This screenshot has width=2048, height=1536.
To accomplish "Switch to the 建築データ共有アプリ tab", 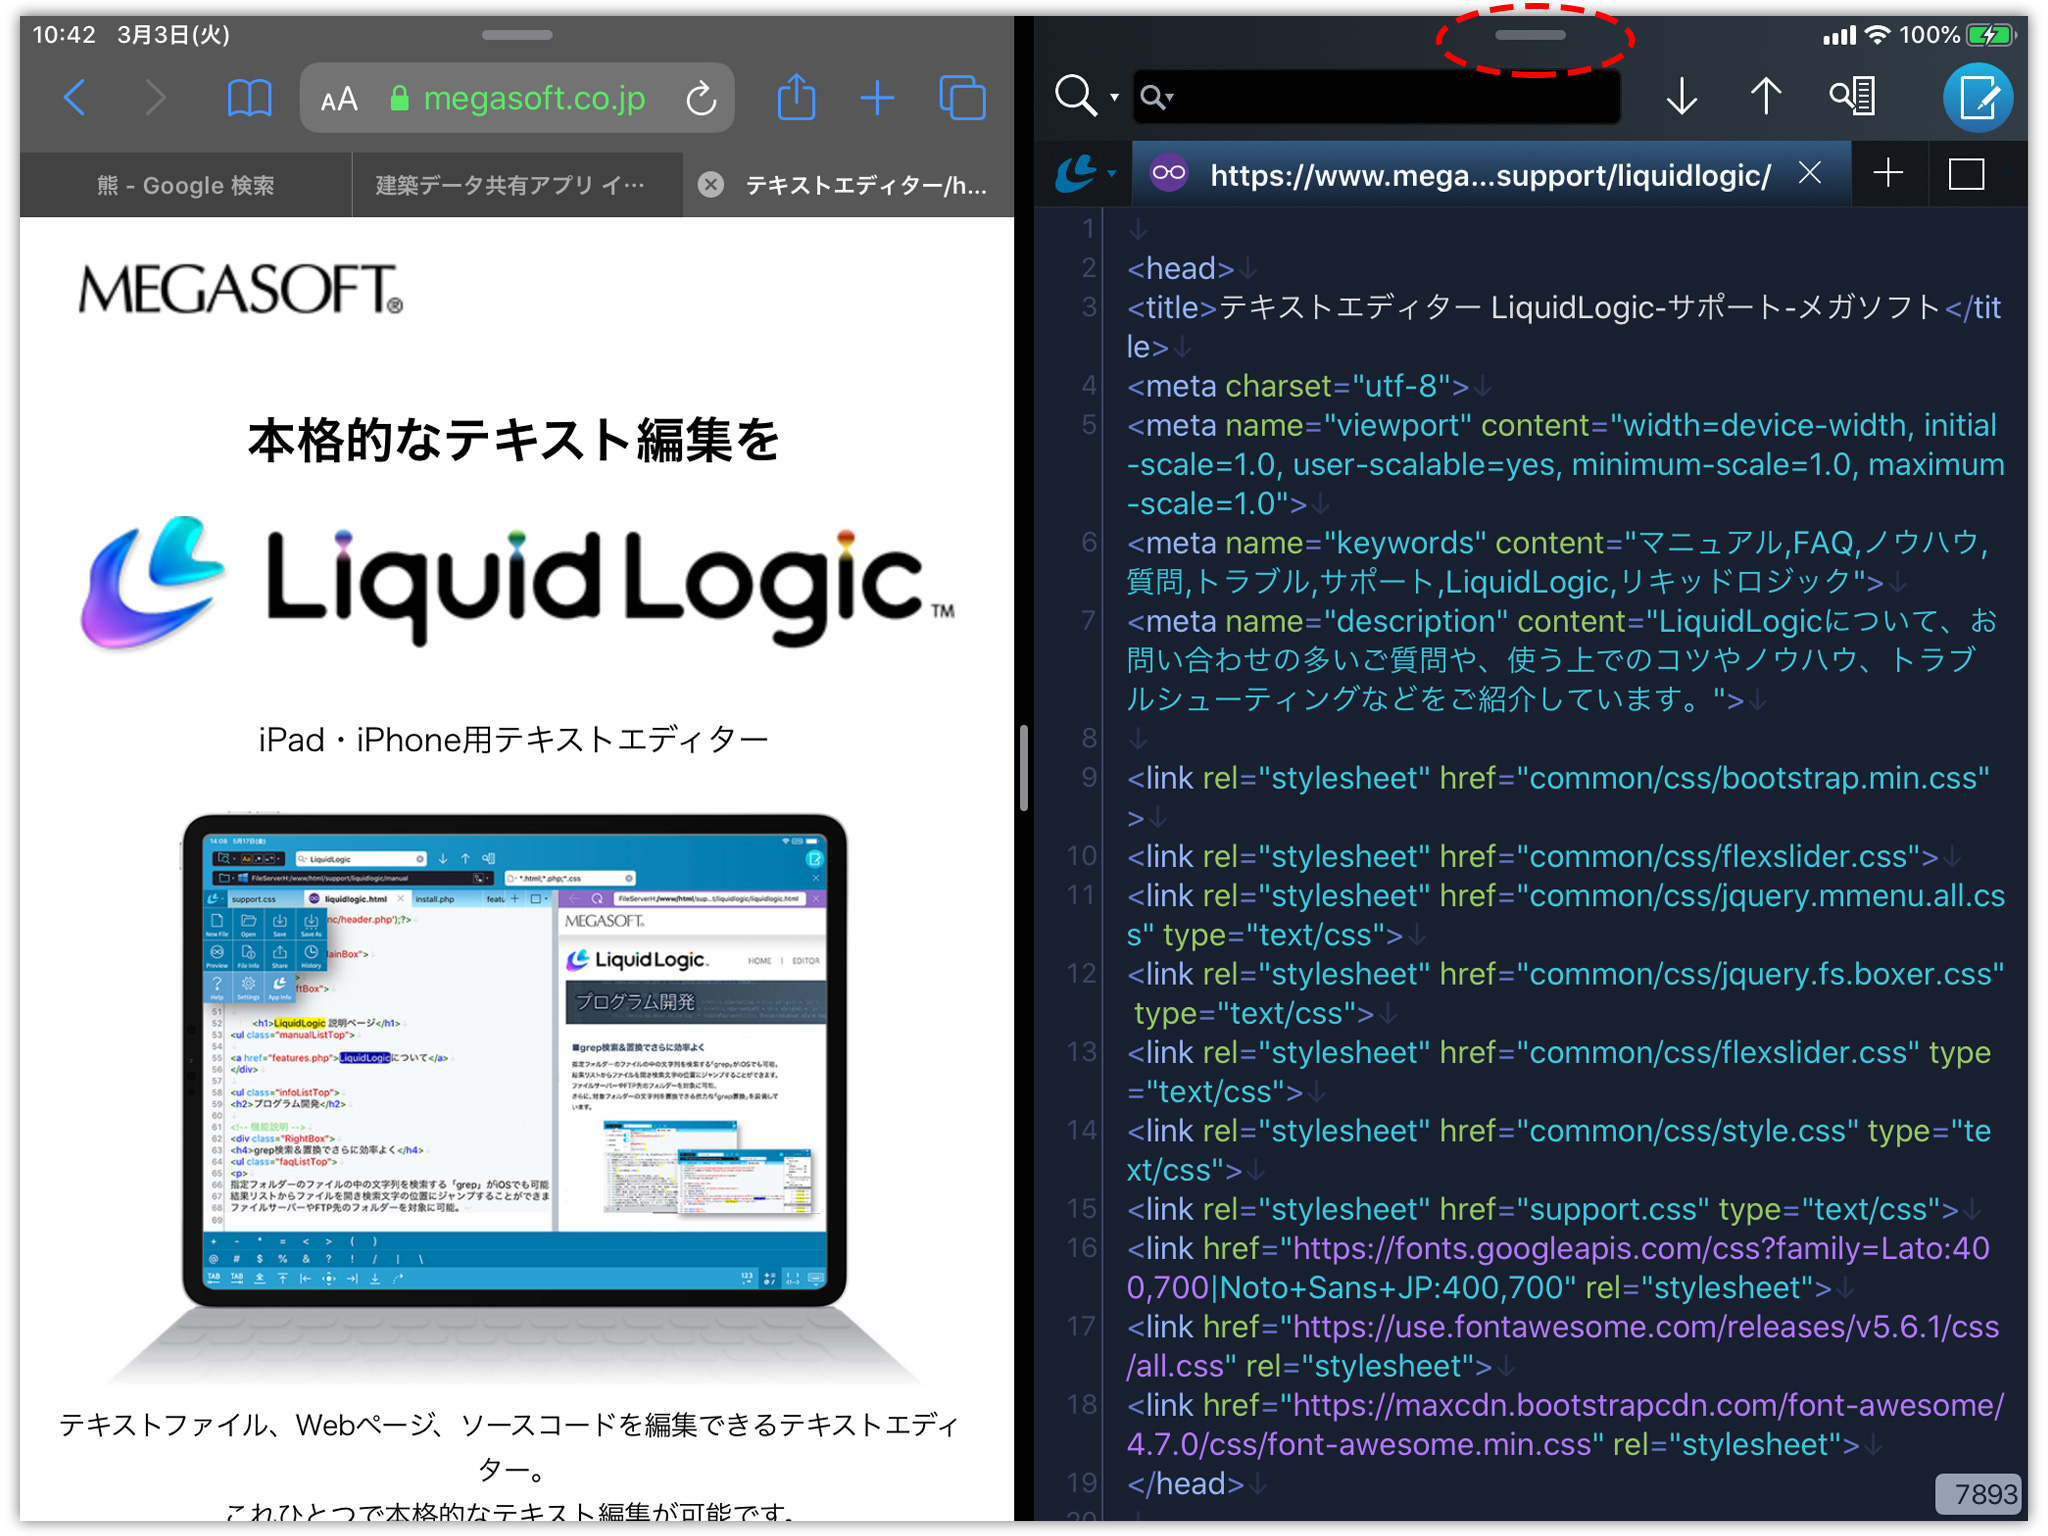I will (x=516, y=185).
